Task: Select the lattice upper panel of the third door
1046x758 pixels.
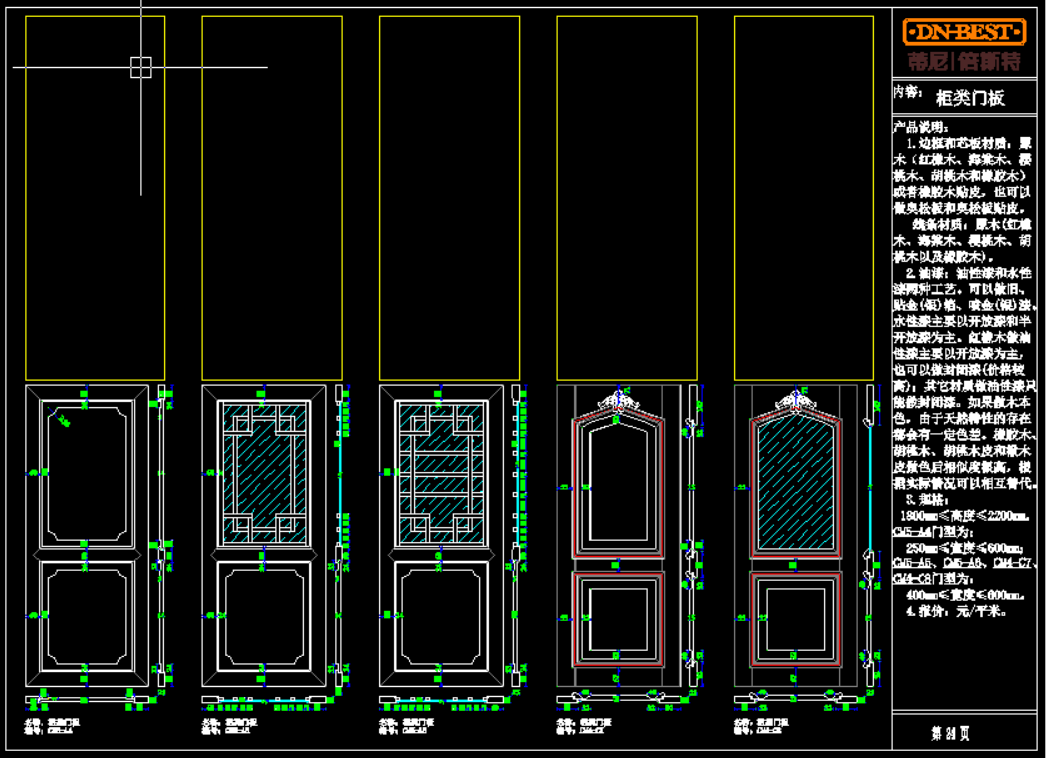Action: pyautogui.click(x=441, y=471)
